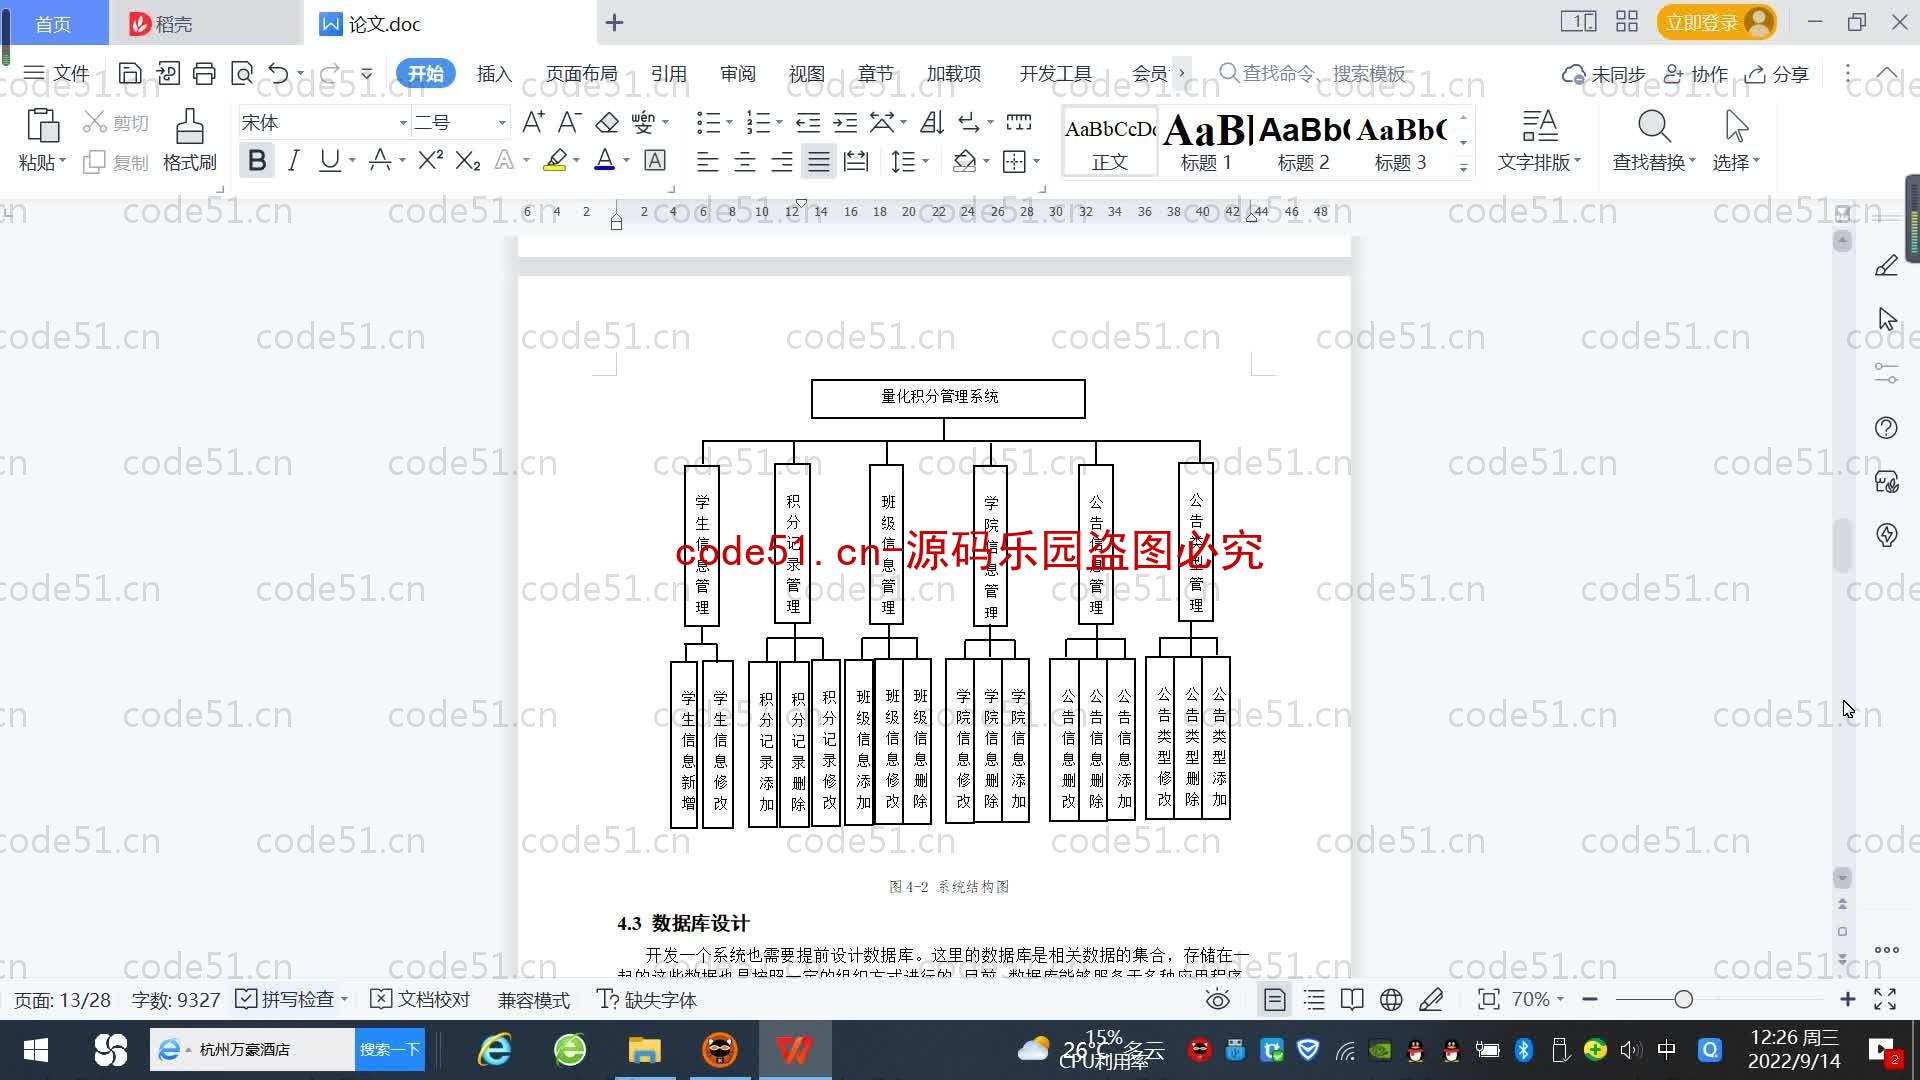Click the 插入 menu item
This screenshot has height=1080, width=1920.
coord(493,73)
